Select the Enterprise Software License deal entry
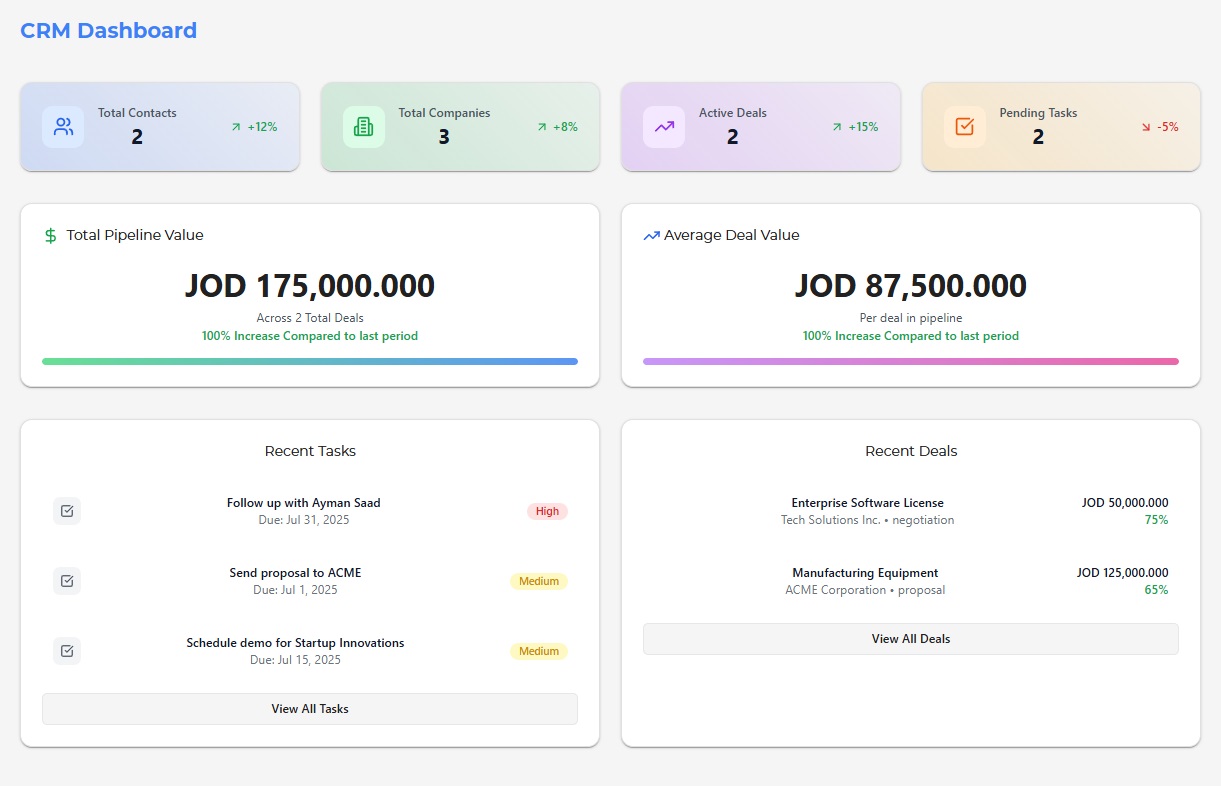 [867, 503]
